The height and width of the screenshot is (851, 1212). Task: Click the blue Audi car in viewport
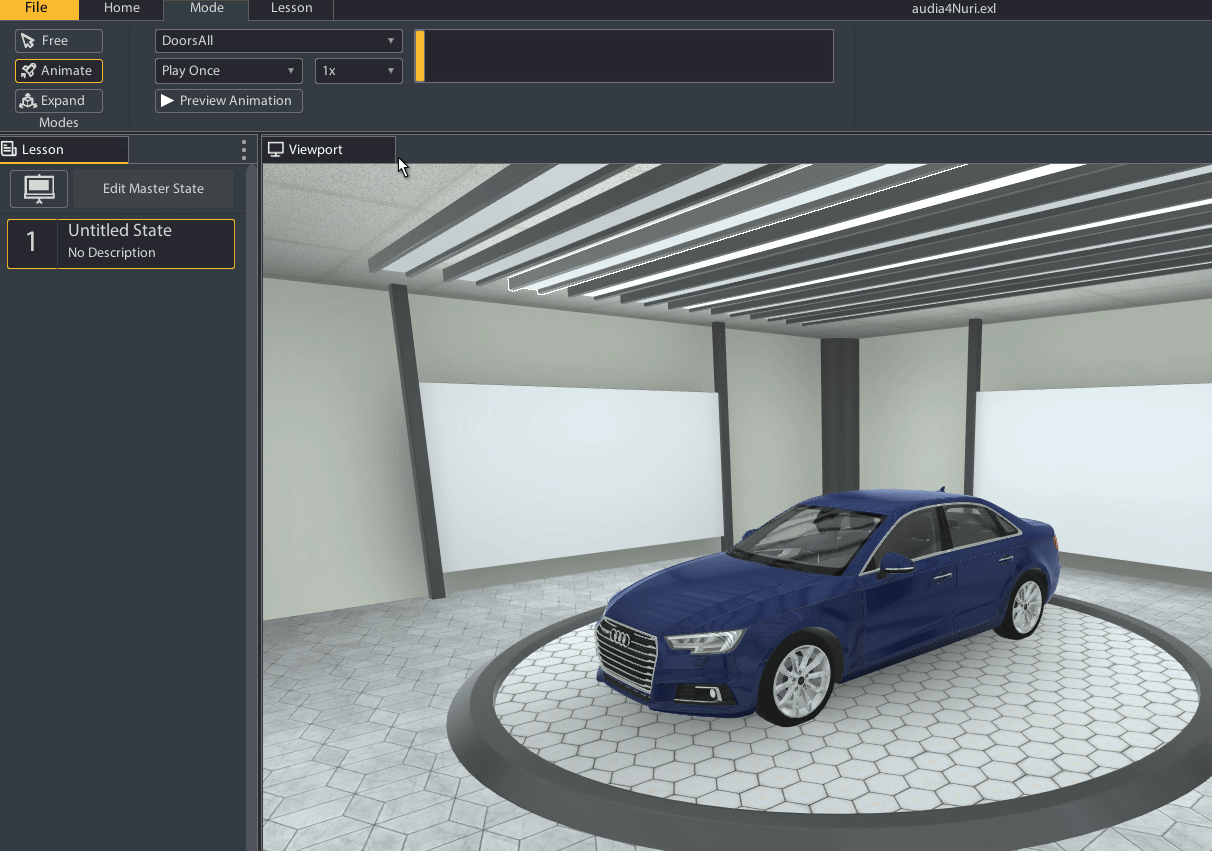point(828,605)
